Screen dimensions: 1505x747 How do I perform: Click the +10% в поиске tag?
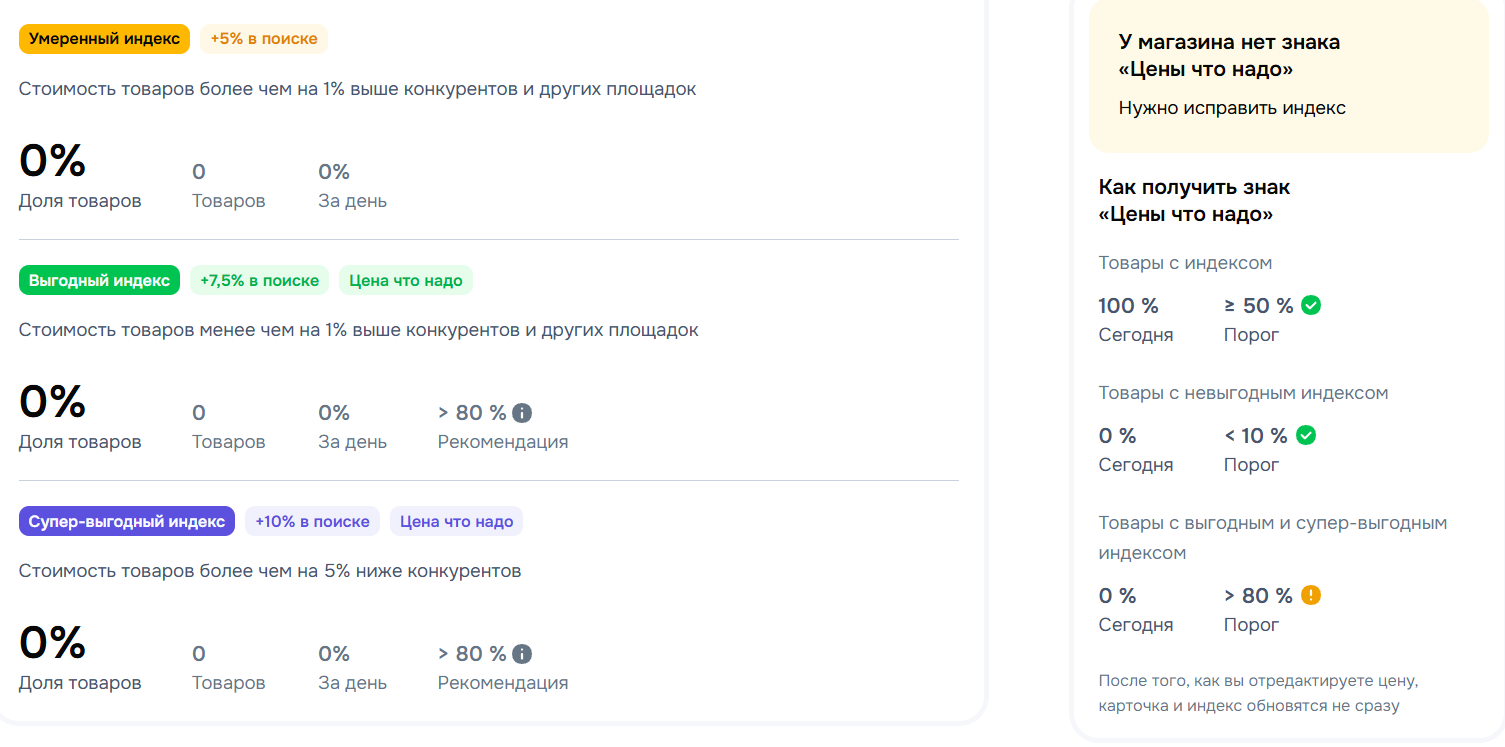312,521
